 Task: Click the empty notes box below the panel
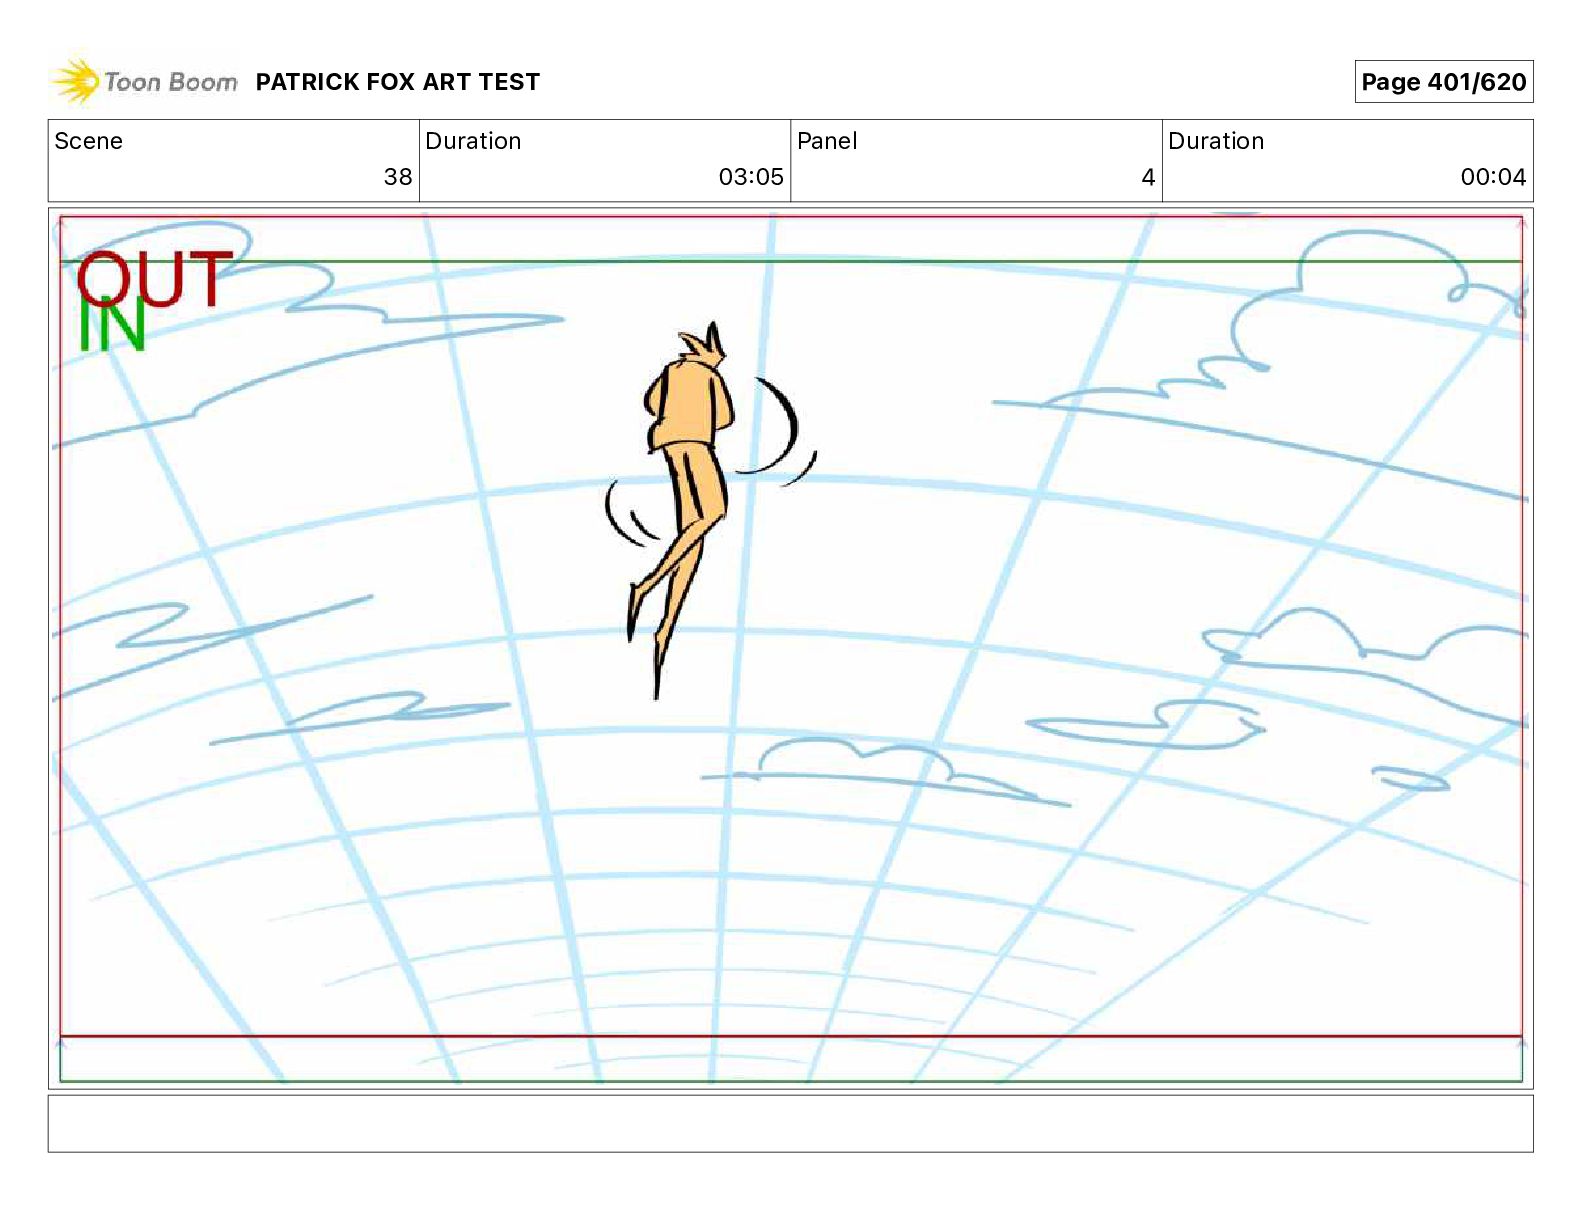tap(790, 1123)
